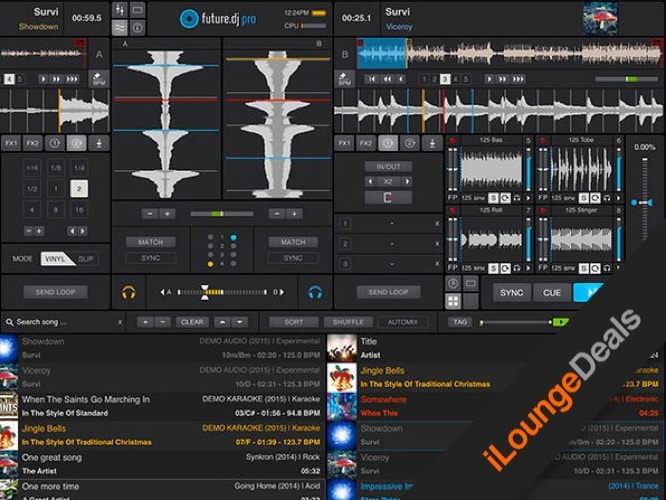The image size is (666, 500).
Task: Click the green pitch bend bar between decks
Action: [x=221, y=214]
